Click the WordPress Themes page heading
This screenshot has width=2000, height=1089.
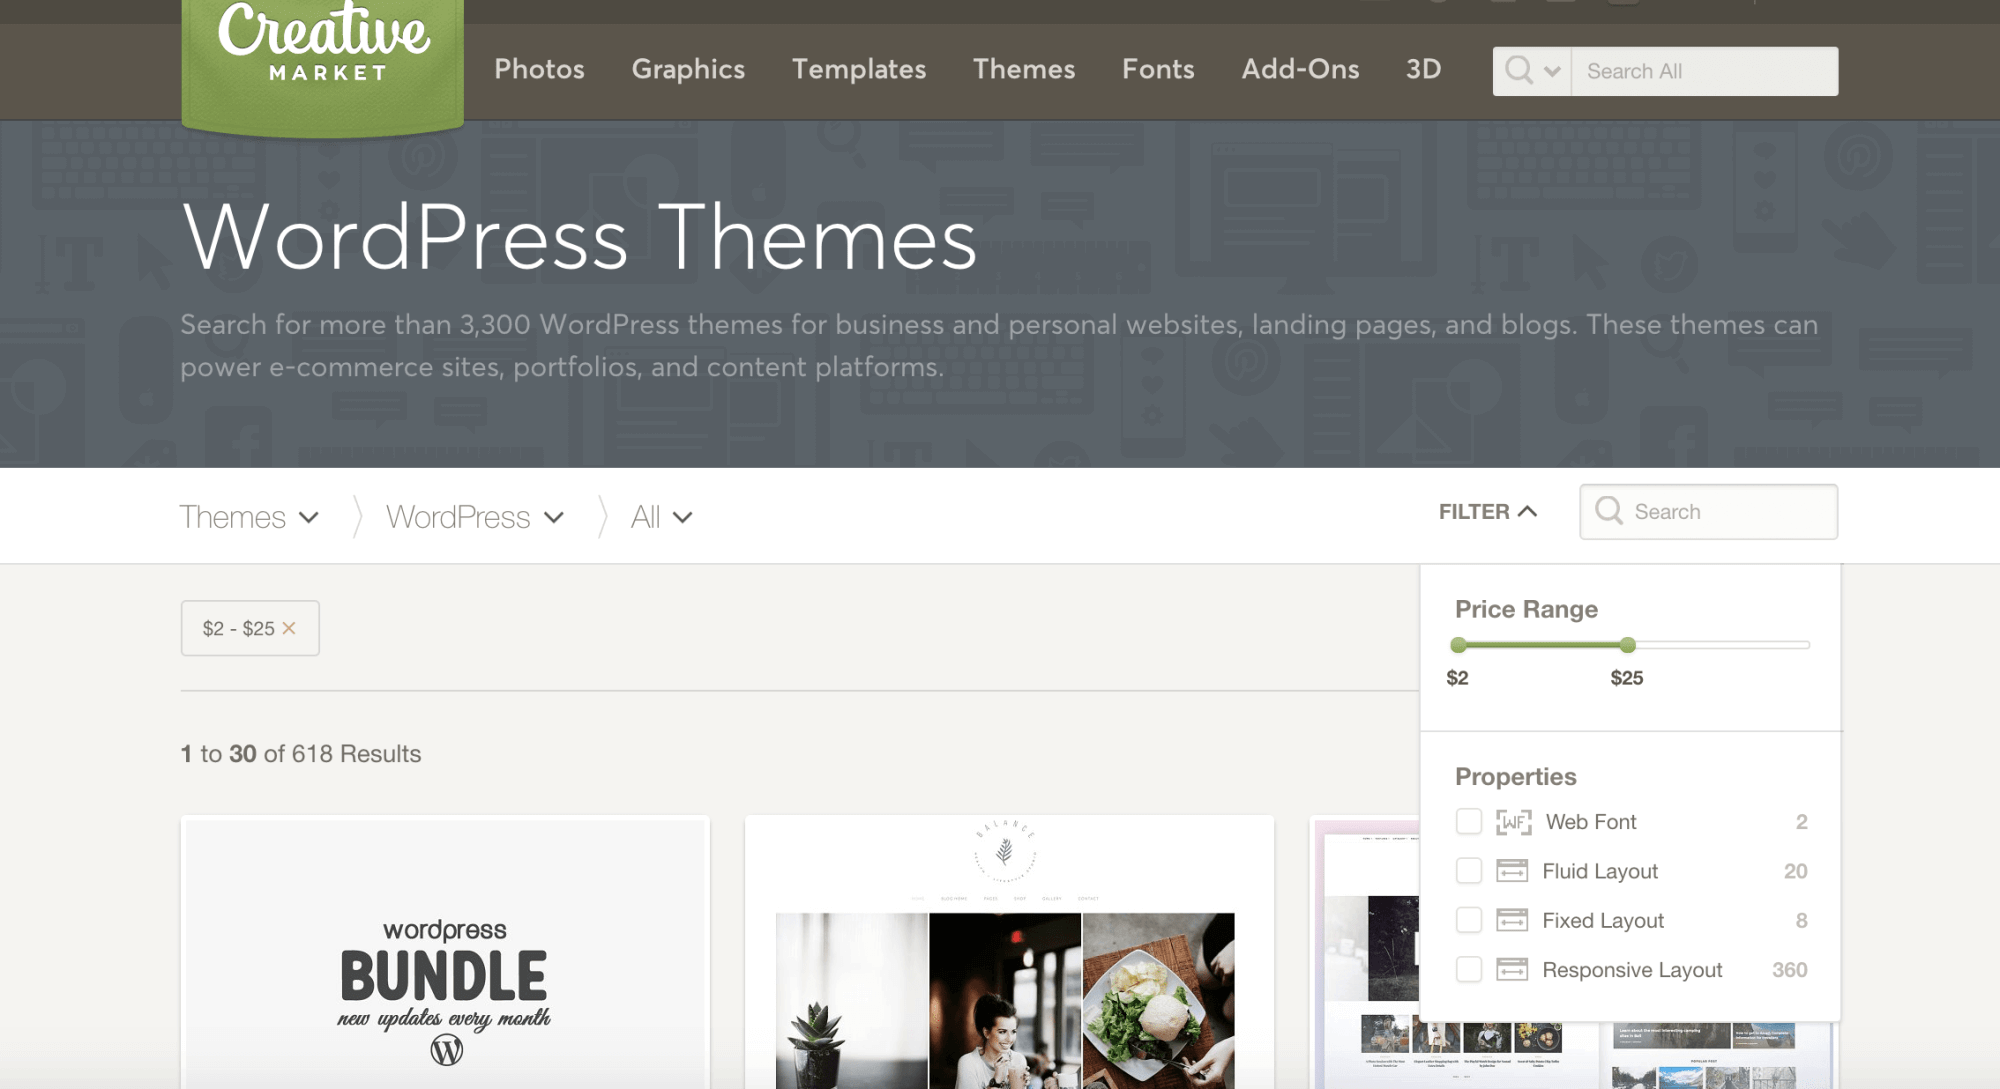tap(579, 237)
